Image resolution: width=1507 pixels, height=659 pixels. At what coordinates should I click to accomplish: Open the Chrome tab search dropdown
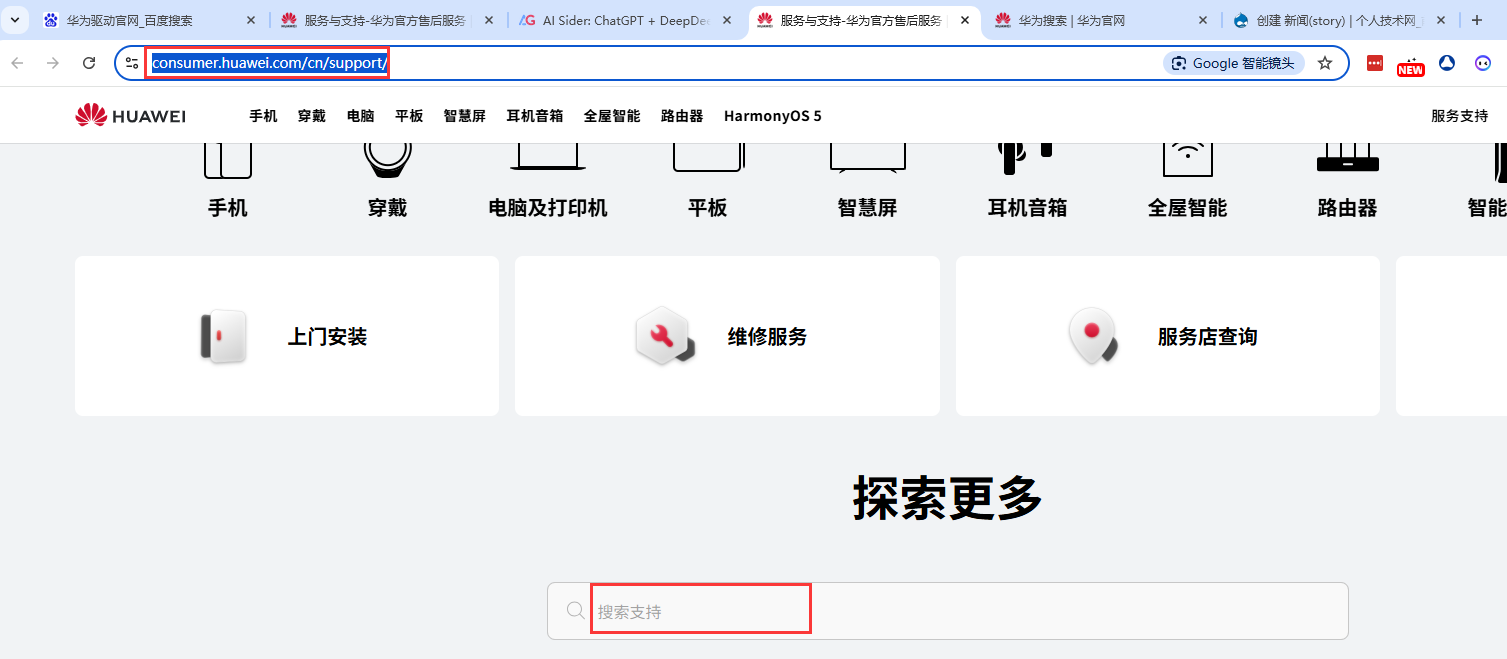click(x=16, y=20)
